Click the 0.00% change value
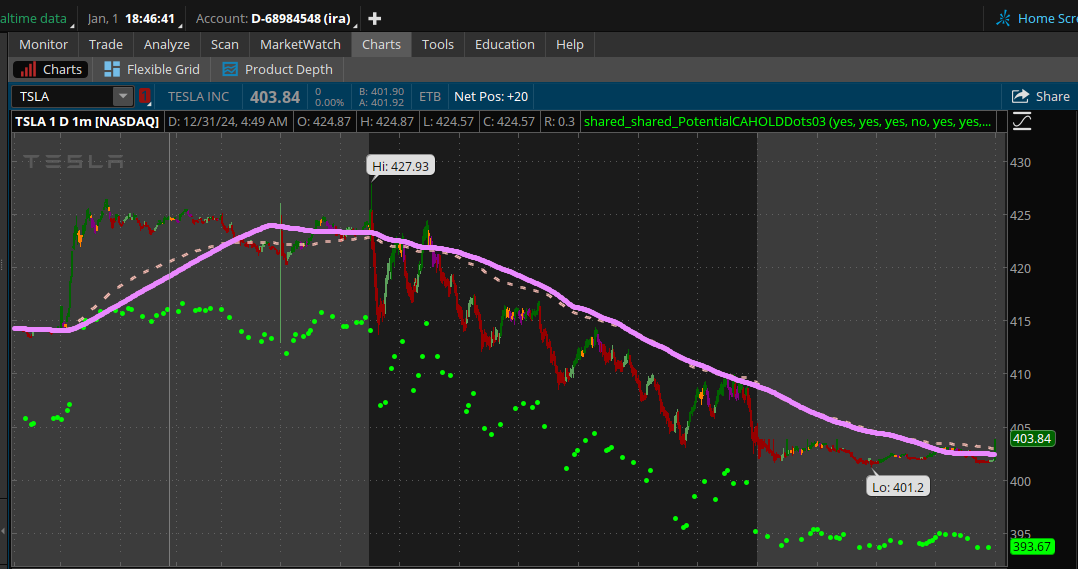 click(329, 102)
